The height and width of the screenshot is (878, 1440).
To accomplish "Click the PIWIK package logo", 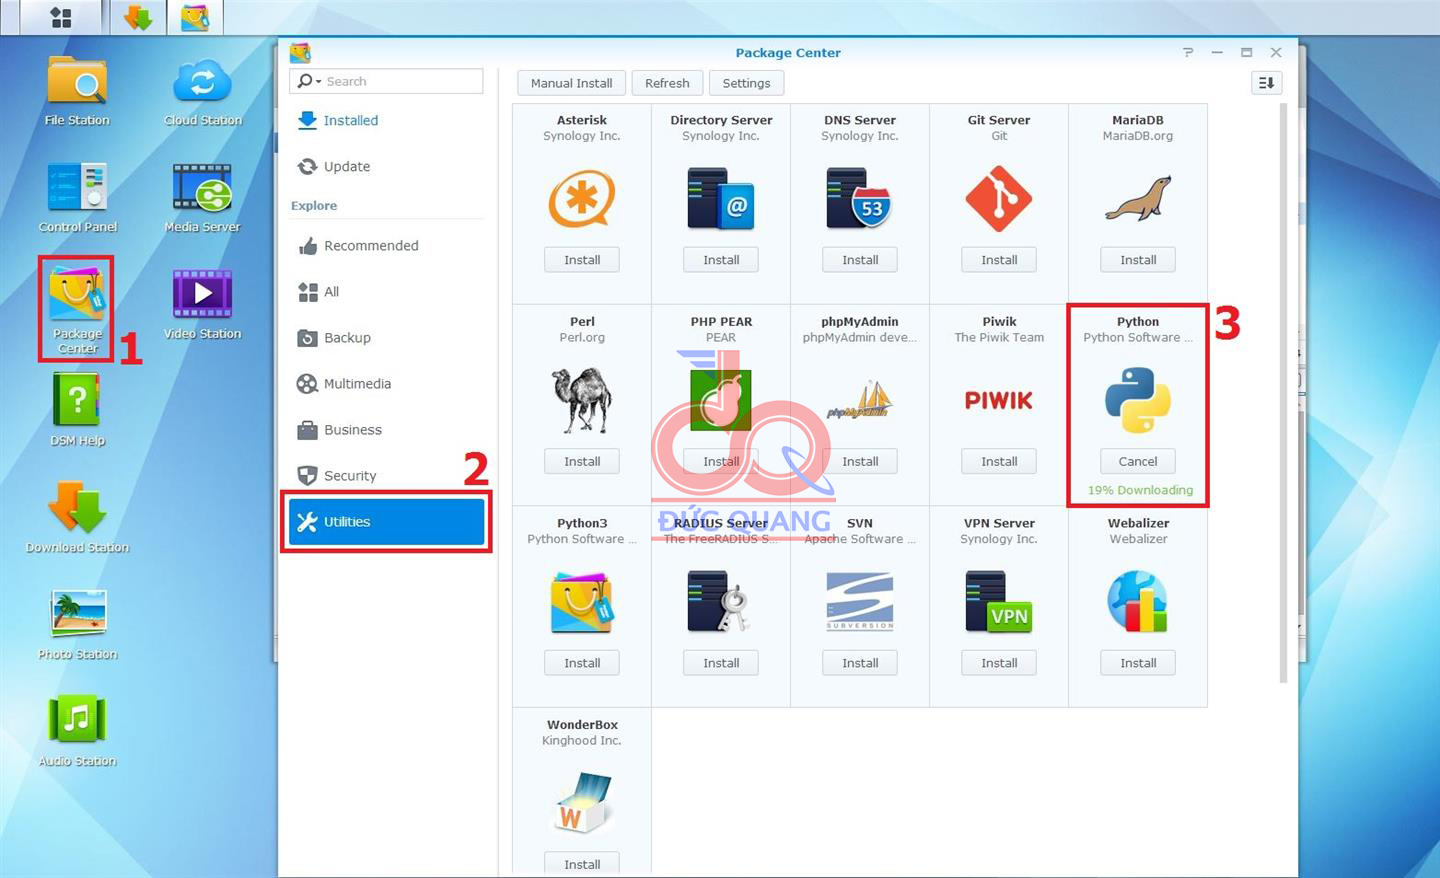I will click(x=999, y=400).
